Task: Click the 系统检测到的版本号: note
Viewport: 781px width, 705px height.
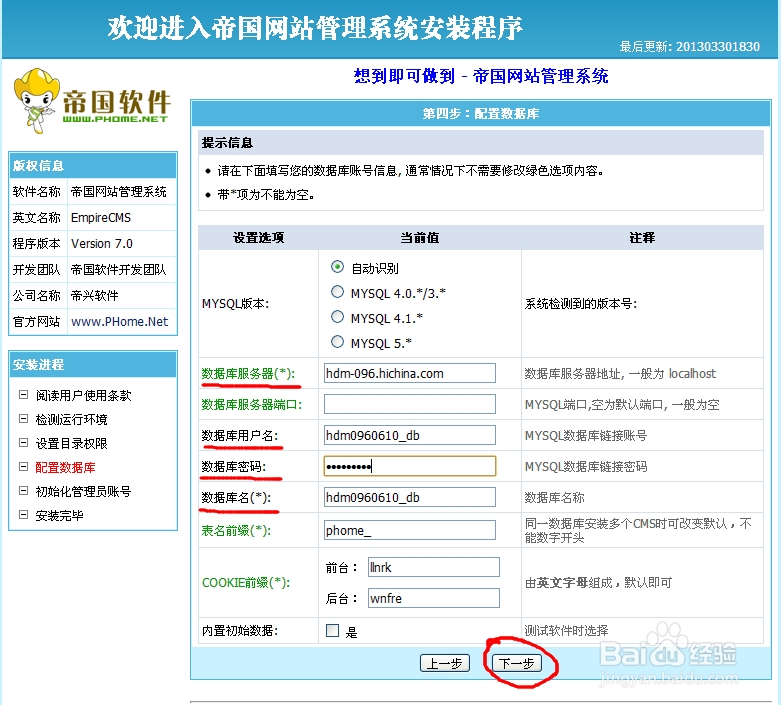Action: [x=581, y=303]
